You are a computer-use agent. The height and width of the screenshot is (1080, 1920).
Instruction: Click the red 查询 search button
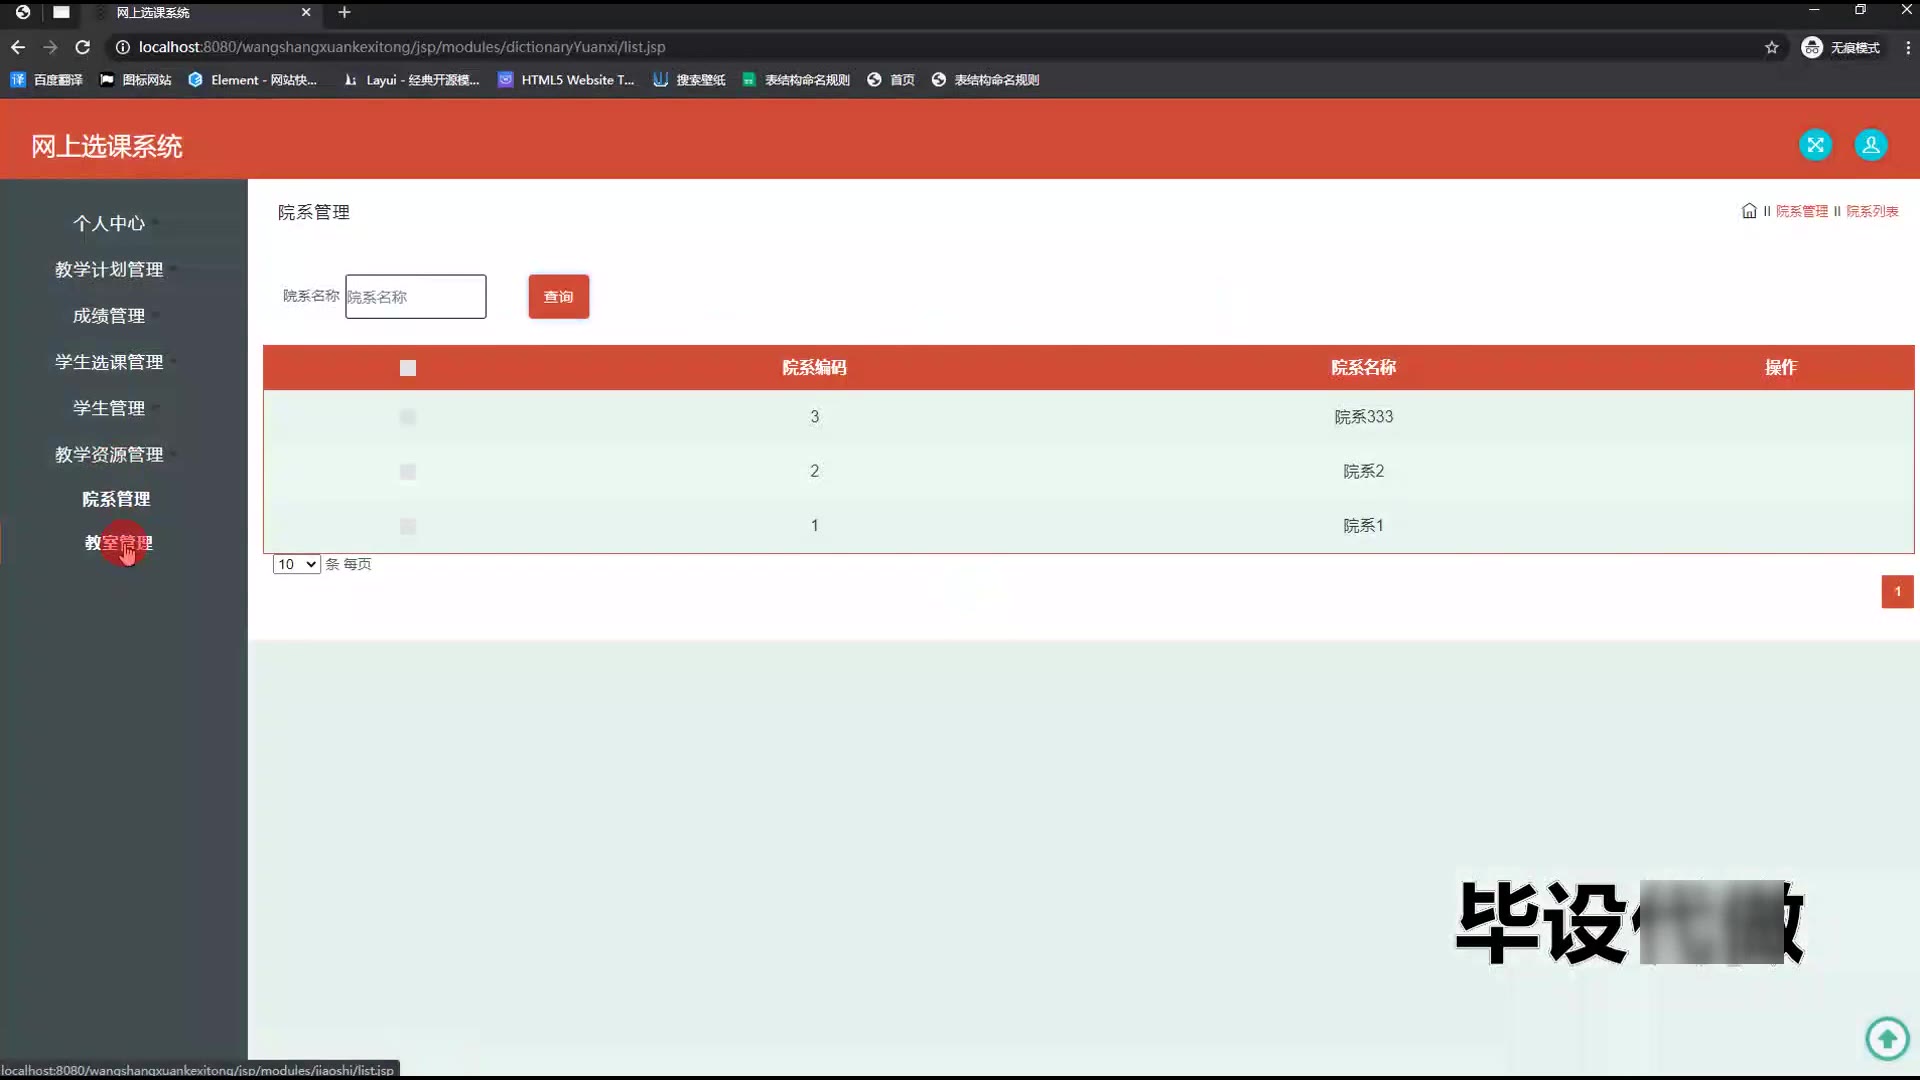point(558,296)
